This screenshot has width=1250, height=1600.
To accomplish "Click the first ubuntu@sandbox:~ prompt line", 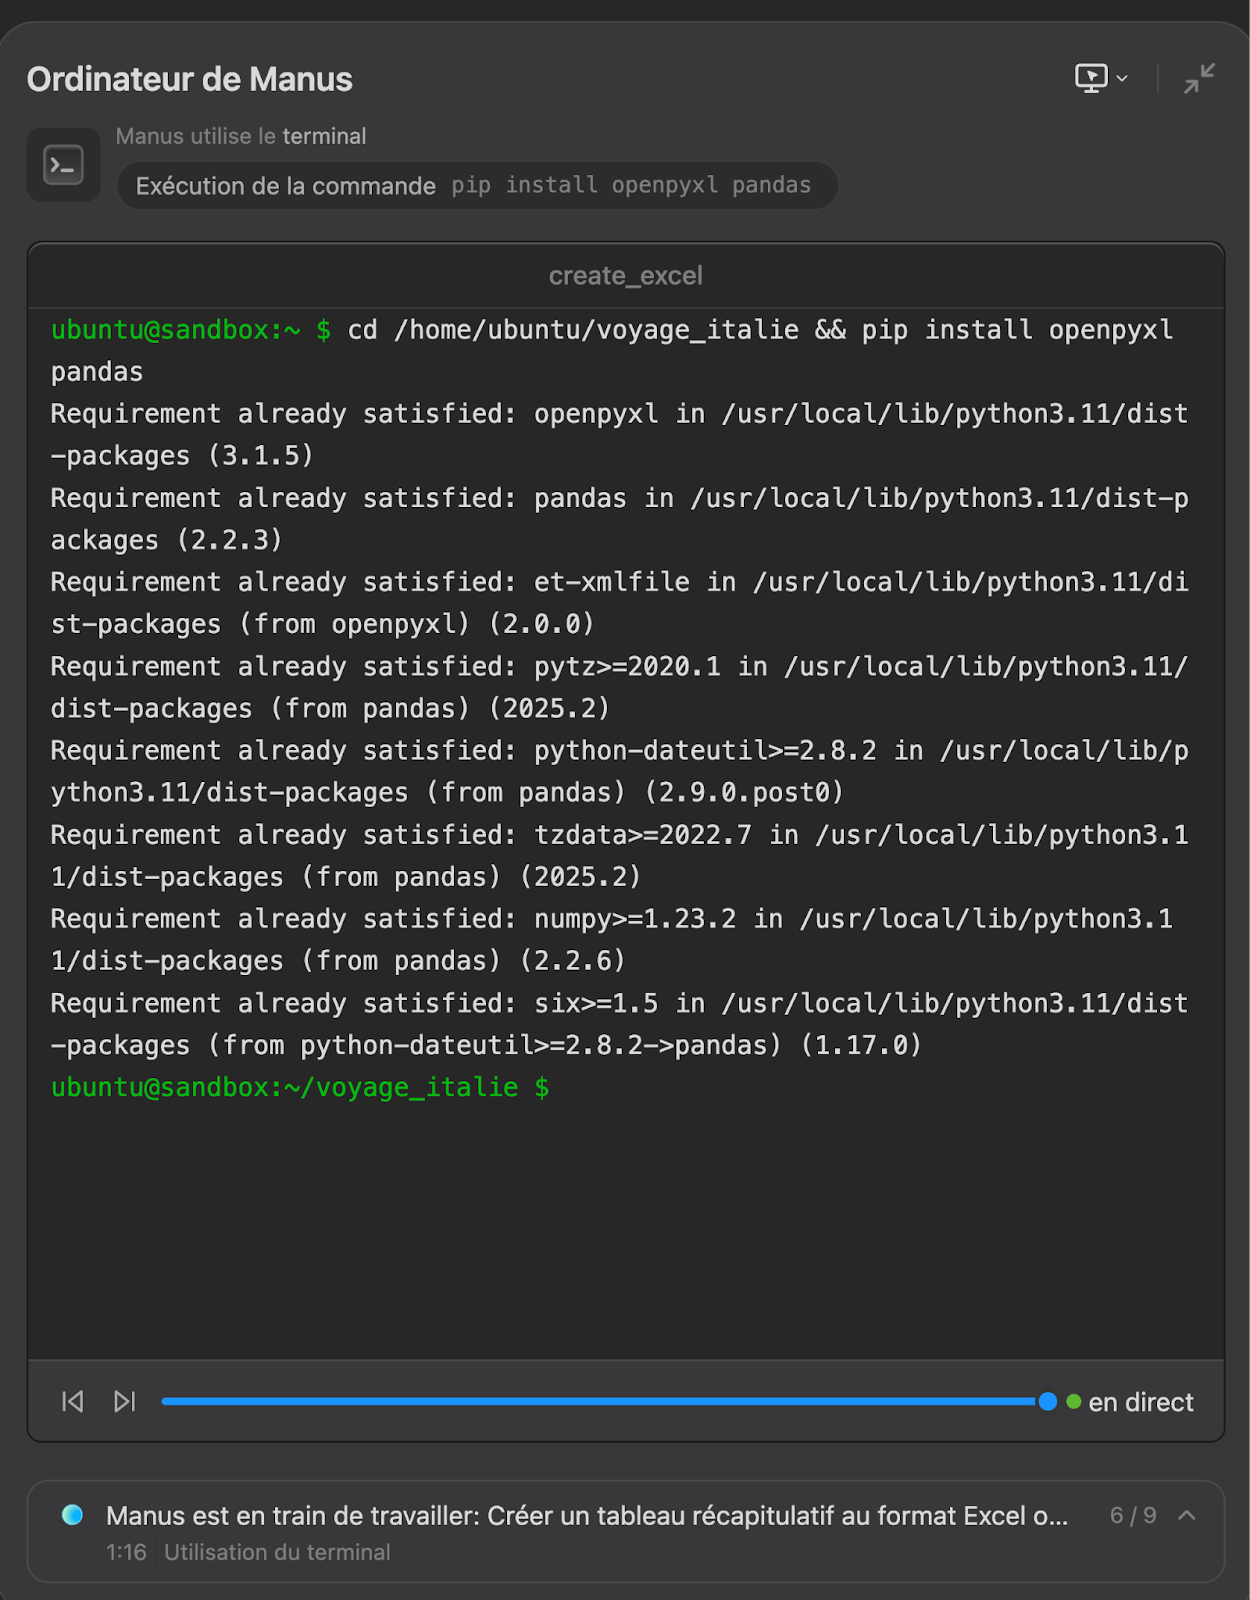I will [x=612, y=350].
